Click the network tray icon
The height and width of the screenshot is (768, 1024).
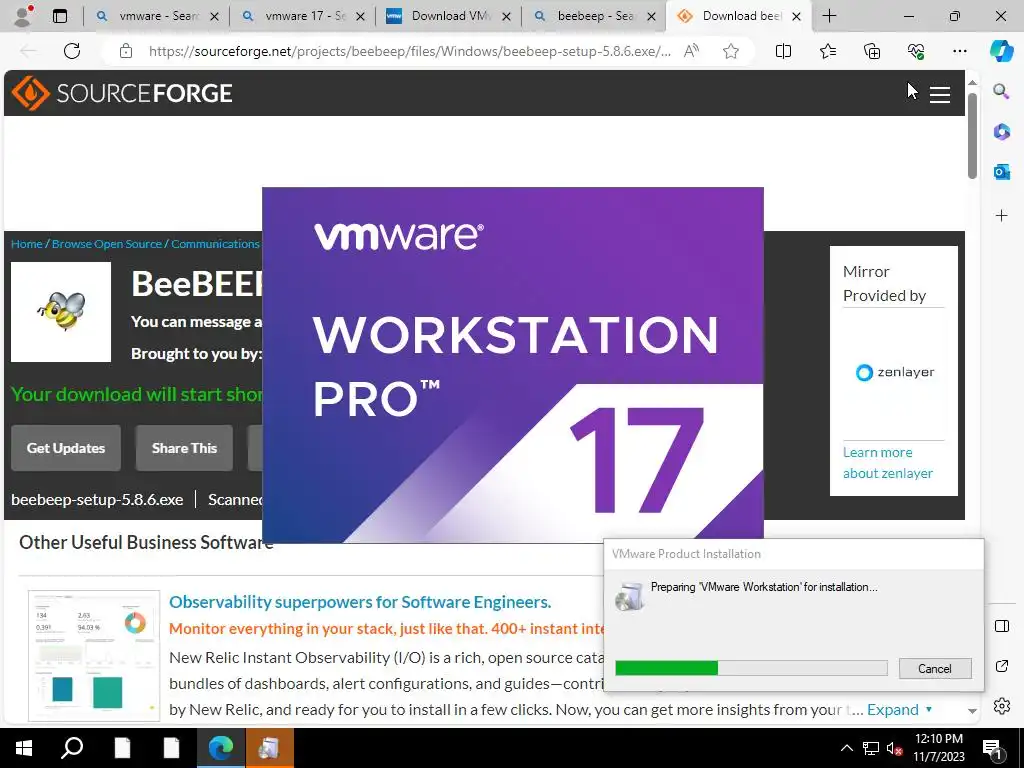point(871,748)
